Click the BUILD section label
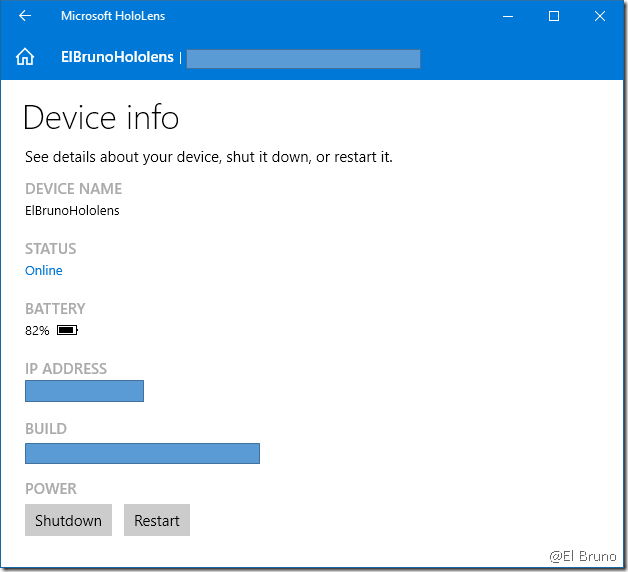The image size is (628, 572). [x=46, y=429]
